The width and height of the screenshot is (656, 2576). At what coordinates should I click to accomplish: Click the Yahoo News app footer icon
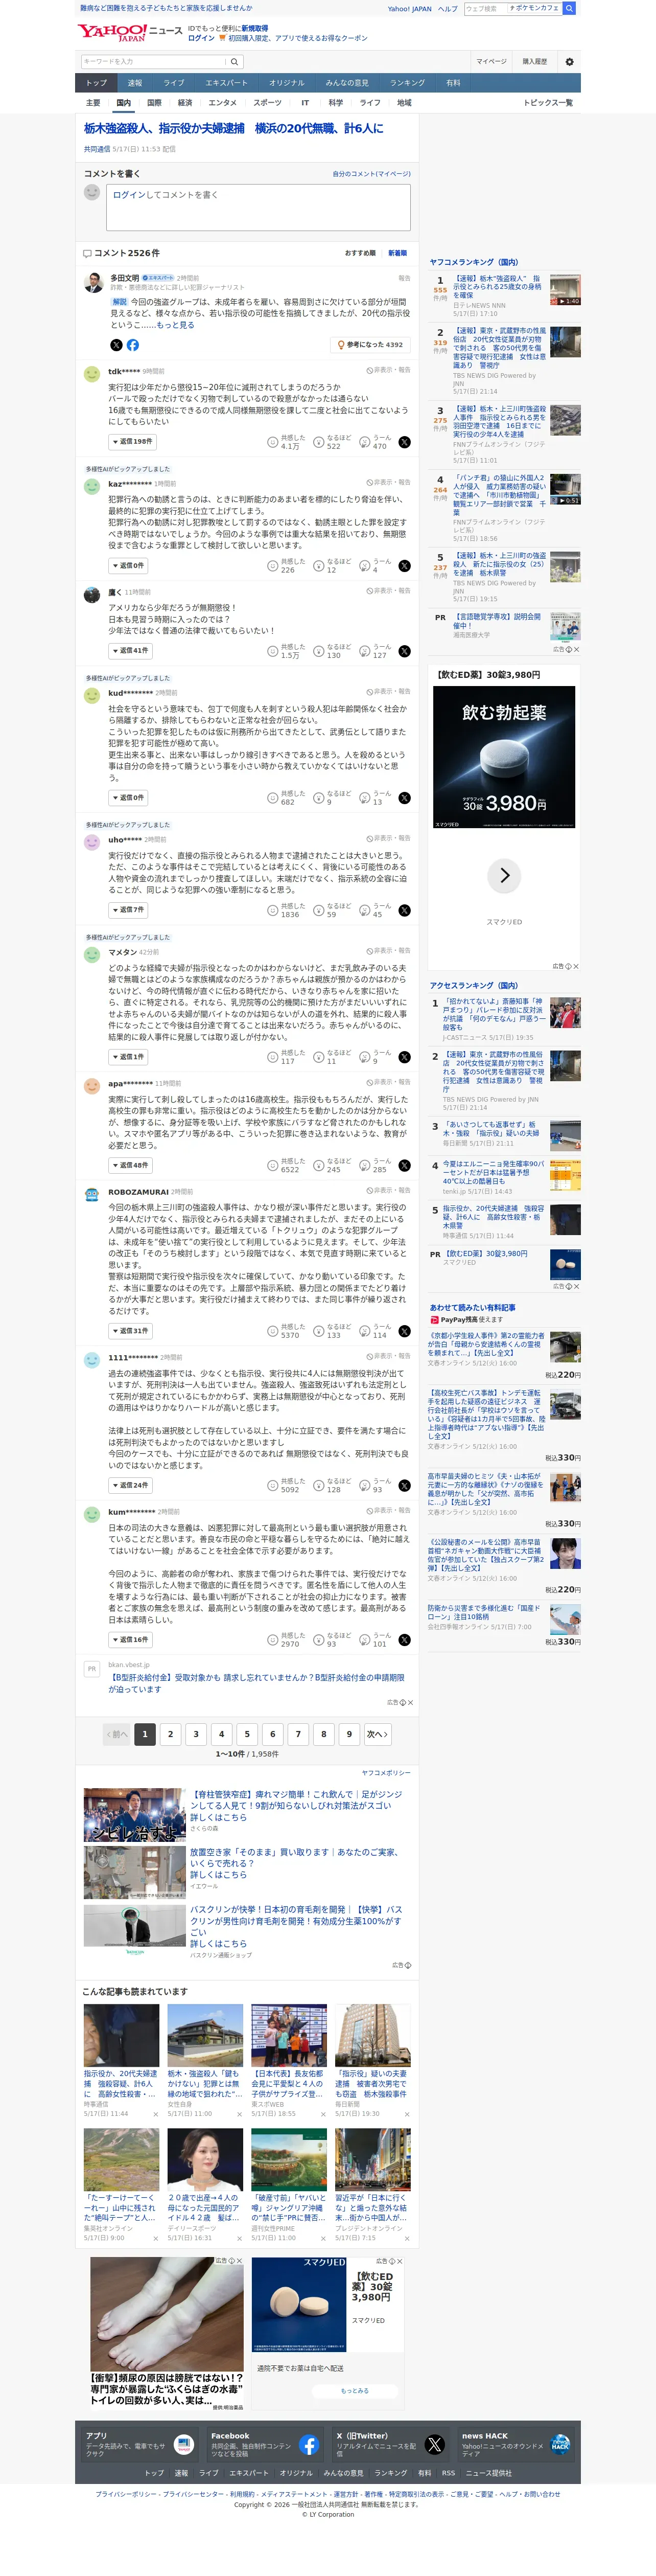(x=183, y=2445)
